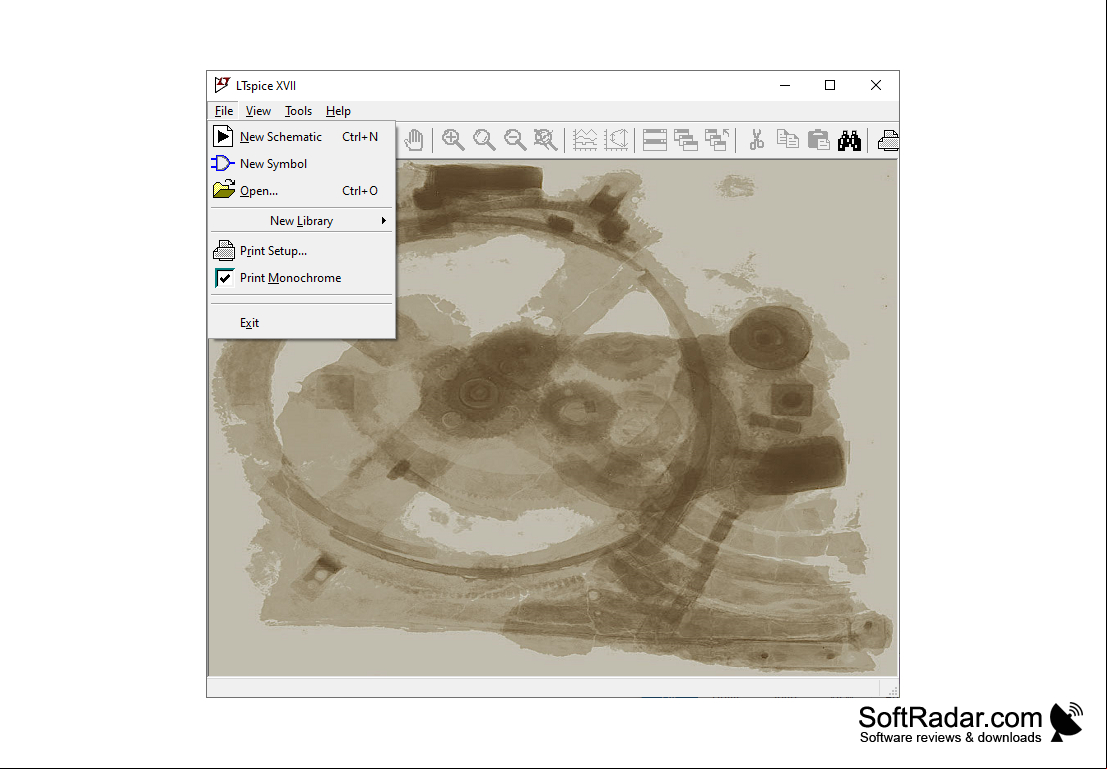Open Print Setup... from the menu
Image resolution: width=1107 pixels, height=769 pixels.
click(x=301, y=251)
